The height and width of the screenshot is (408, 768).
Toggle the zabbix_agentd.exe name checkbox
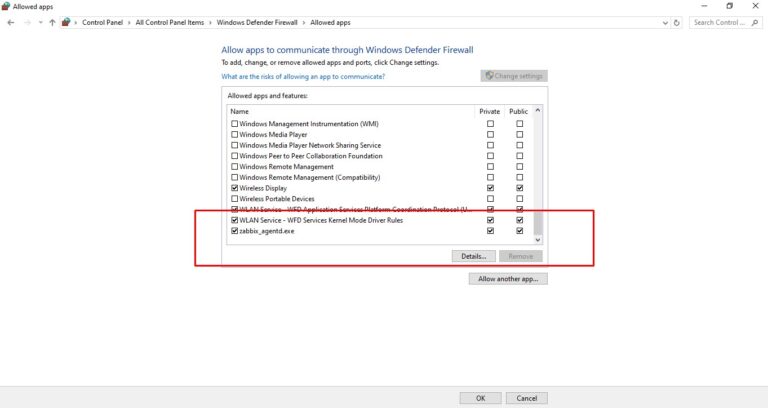point(235,231)
